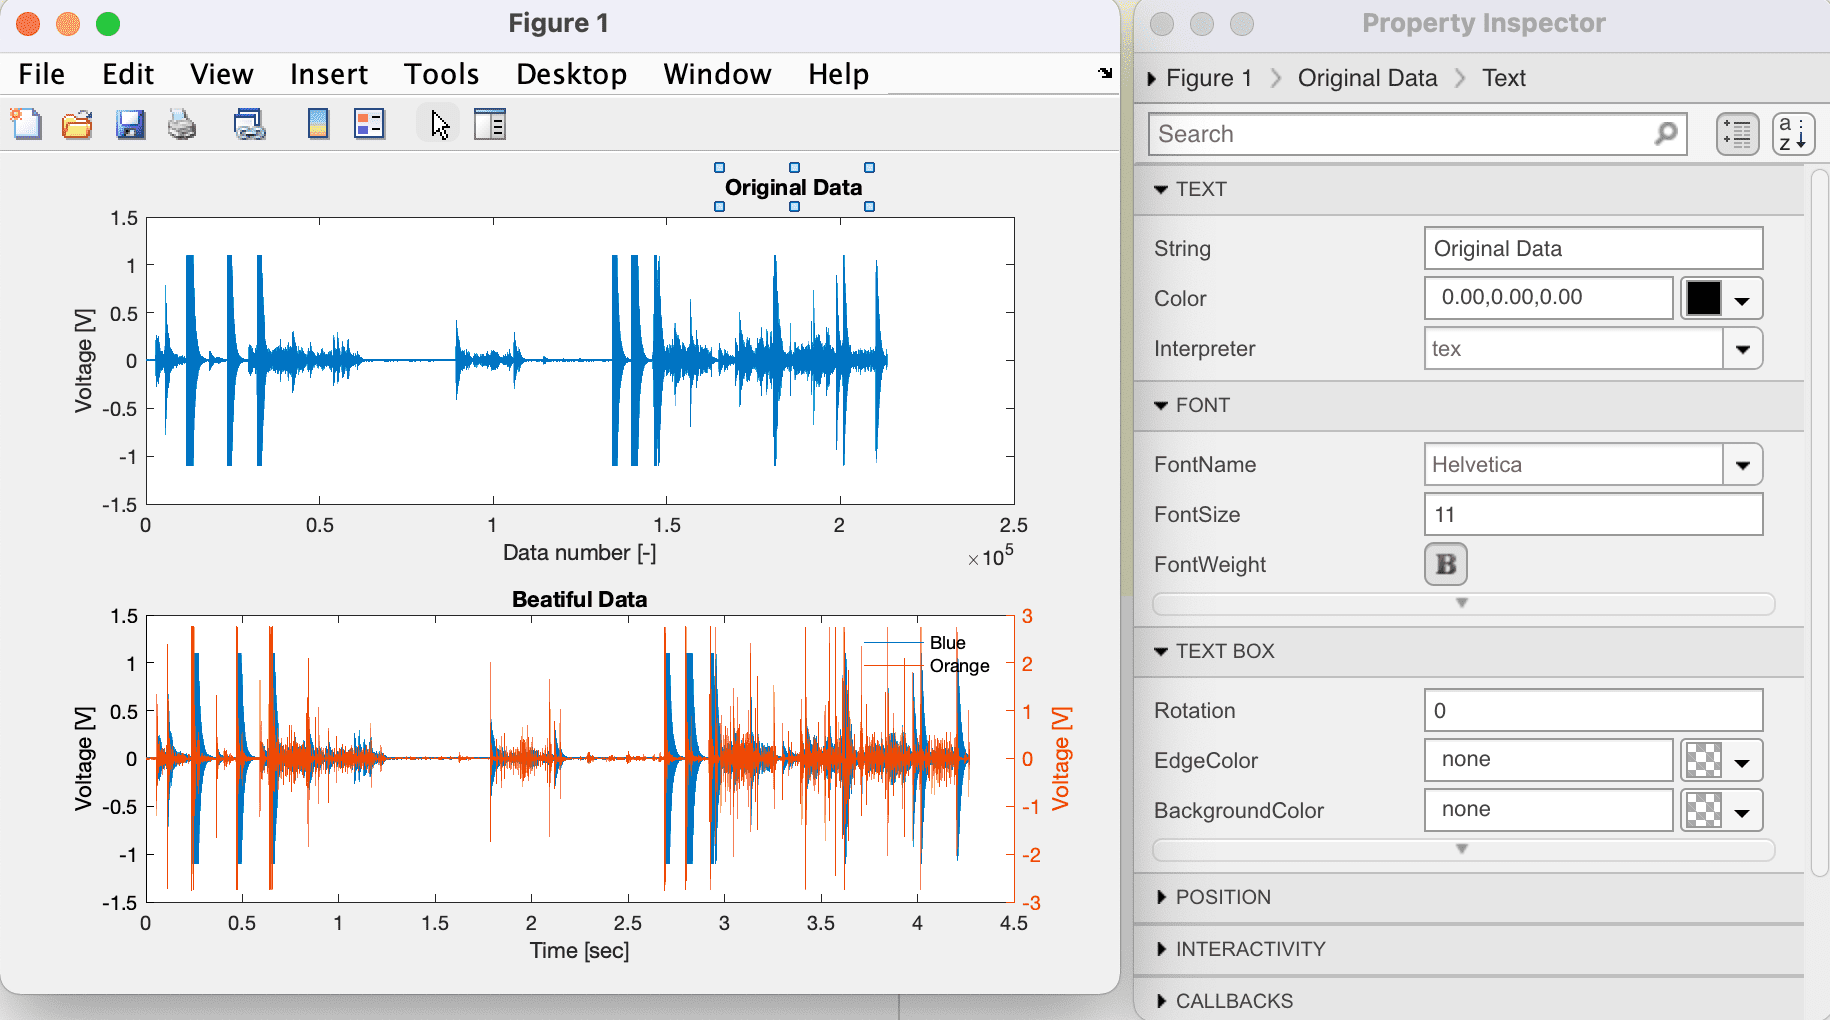
Task: Open the FontName dropdown
Action: [x=1743, y=465]
